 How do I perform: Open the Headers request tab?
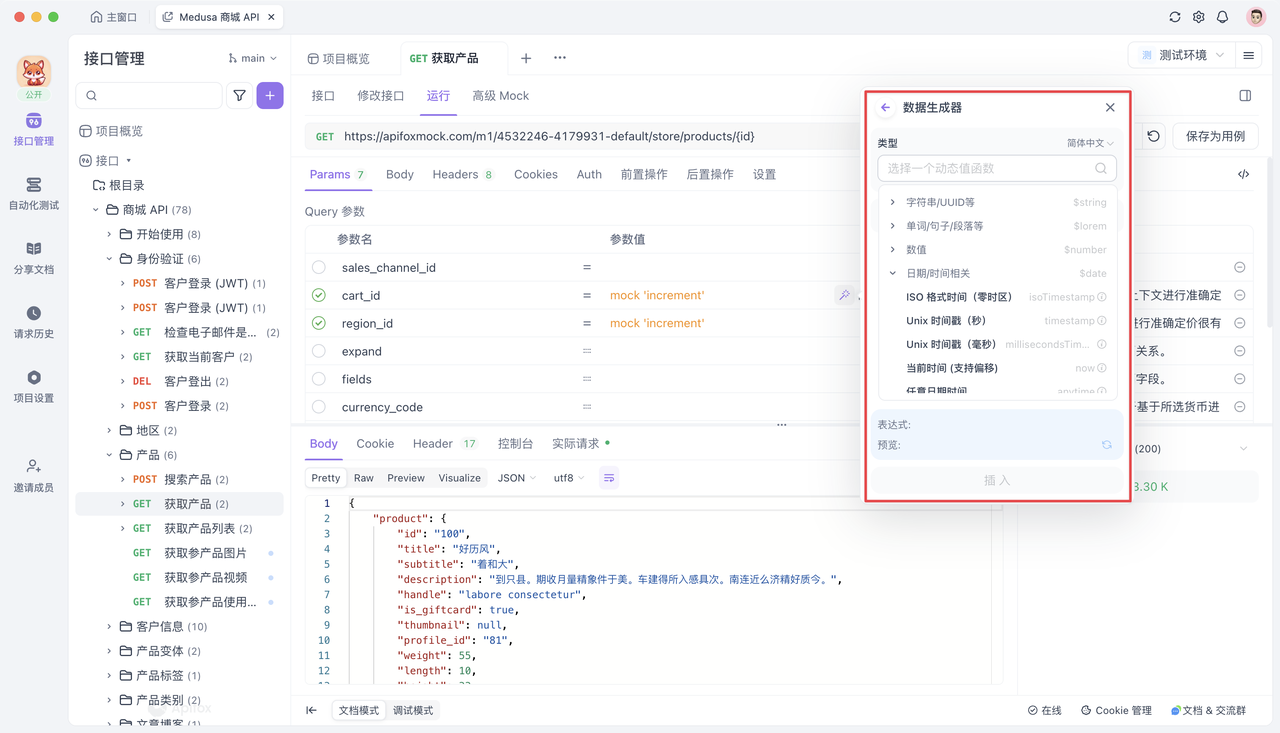(462, 174)
